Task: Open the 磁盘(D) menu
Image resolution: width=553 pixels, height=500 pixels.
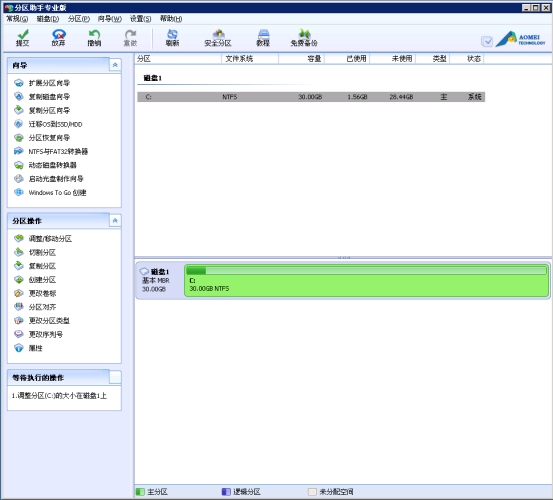Action: pos(48,19)
